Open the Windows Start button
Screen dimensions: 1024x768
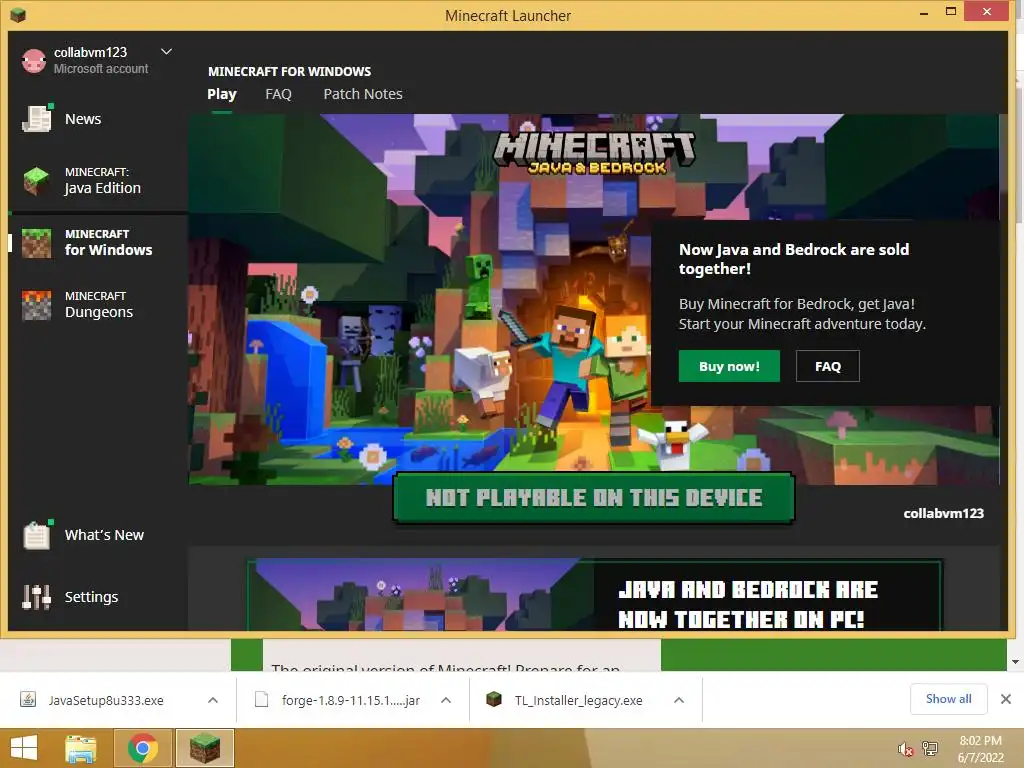point(24,748)
